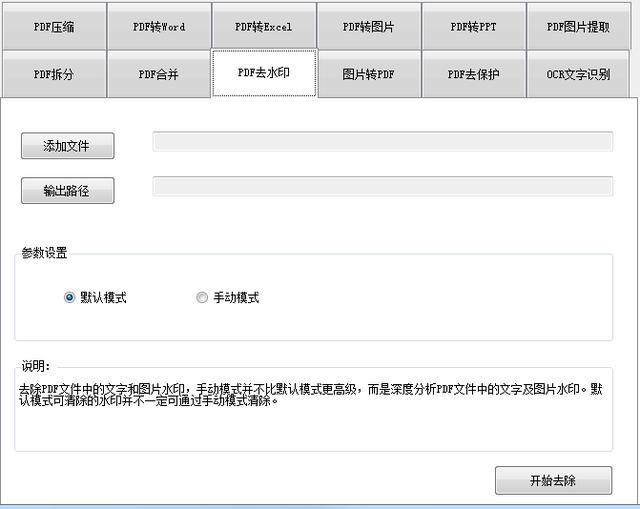
Task: Click the output path field beside 输出路径
Action: coord(382,186)
